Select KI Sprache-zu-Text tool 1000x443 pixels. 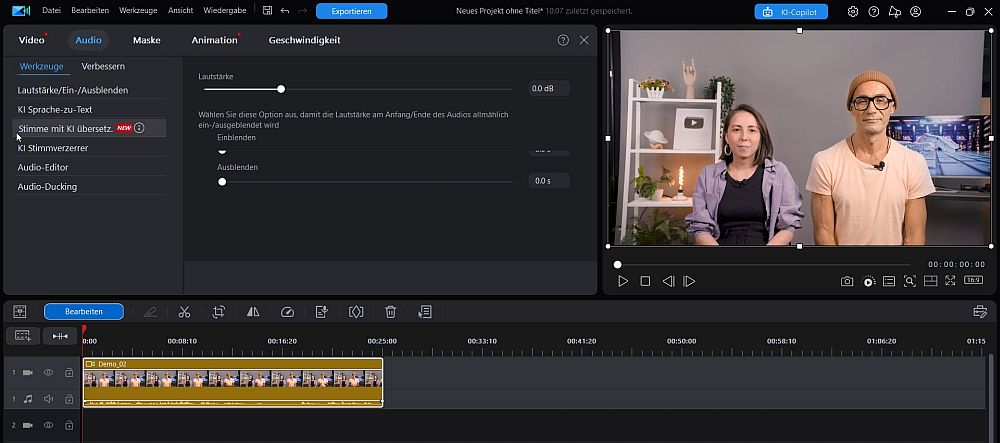89,110
